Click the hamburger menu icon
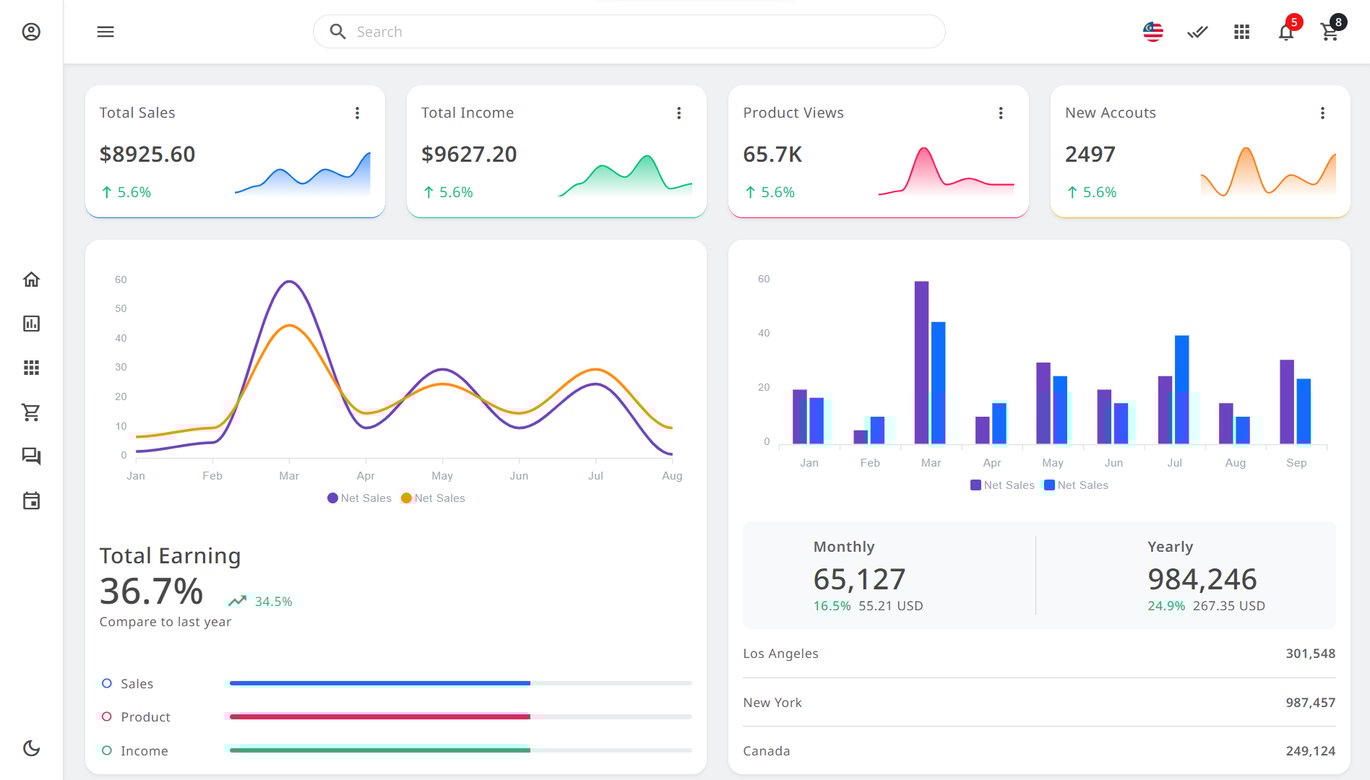Image resolution: width=1370 pixels, height=780 pixels. pos(105,32)
